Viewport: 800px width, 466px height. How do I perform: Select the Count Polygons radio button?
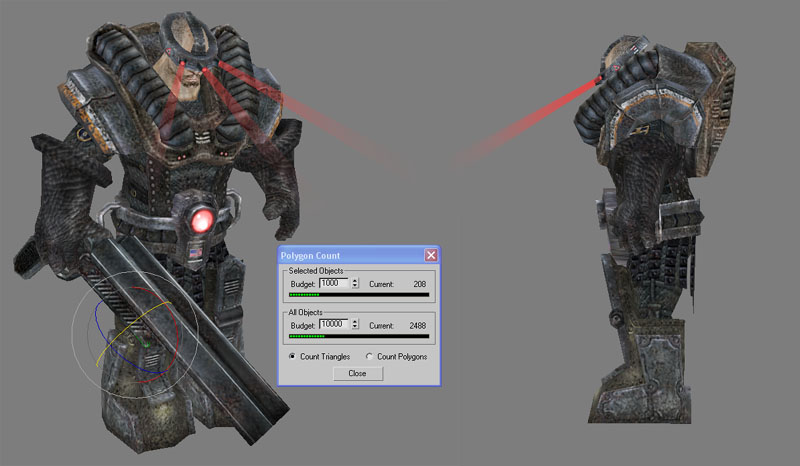pyautogui.click(x=369, y=356)
